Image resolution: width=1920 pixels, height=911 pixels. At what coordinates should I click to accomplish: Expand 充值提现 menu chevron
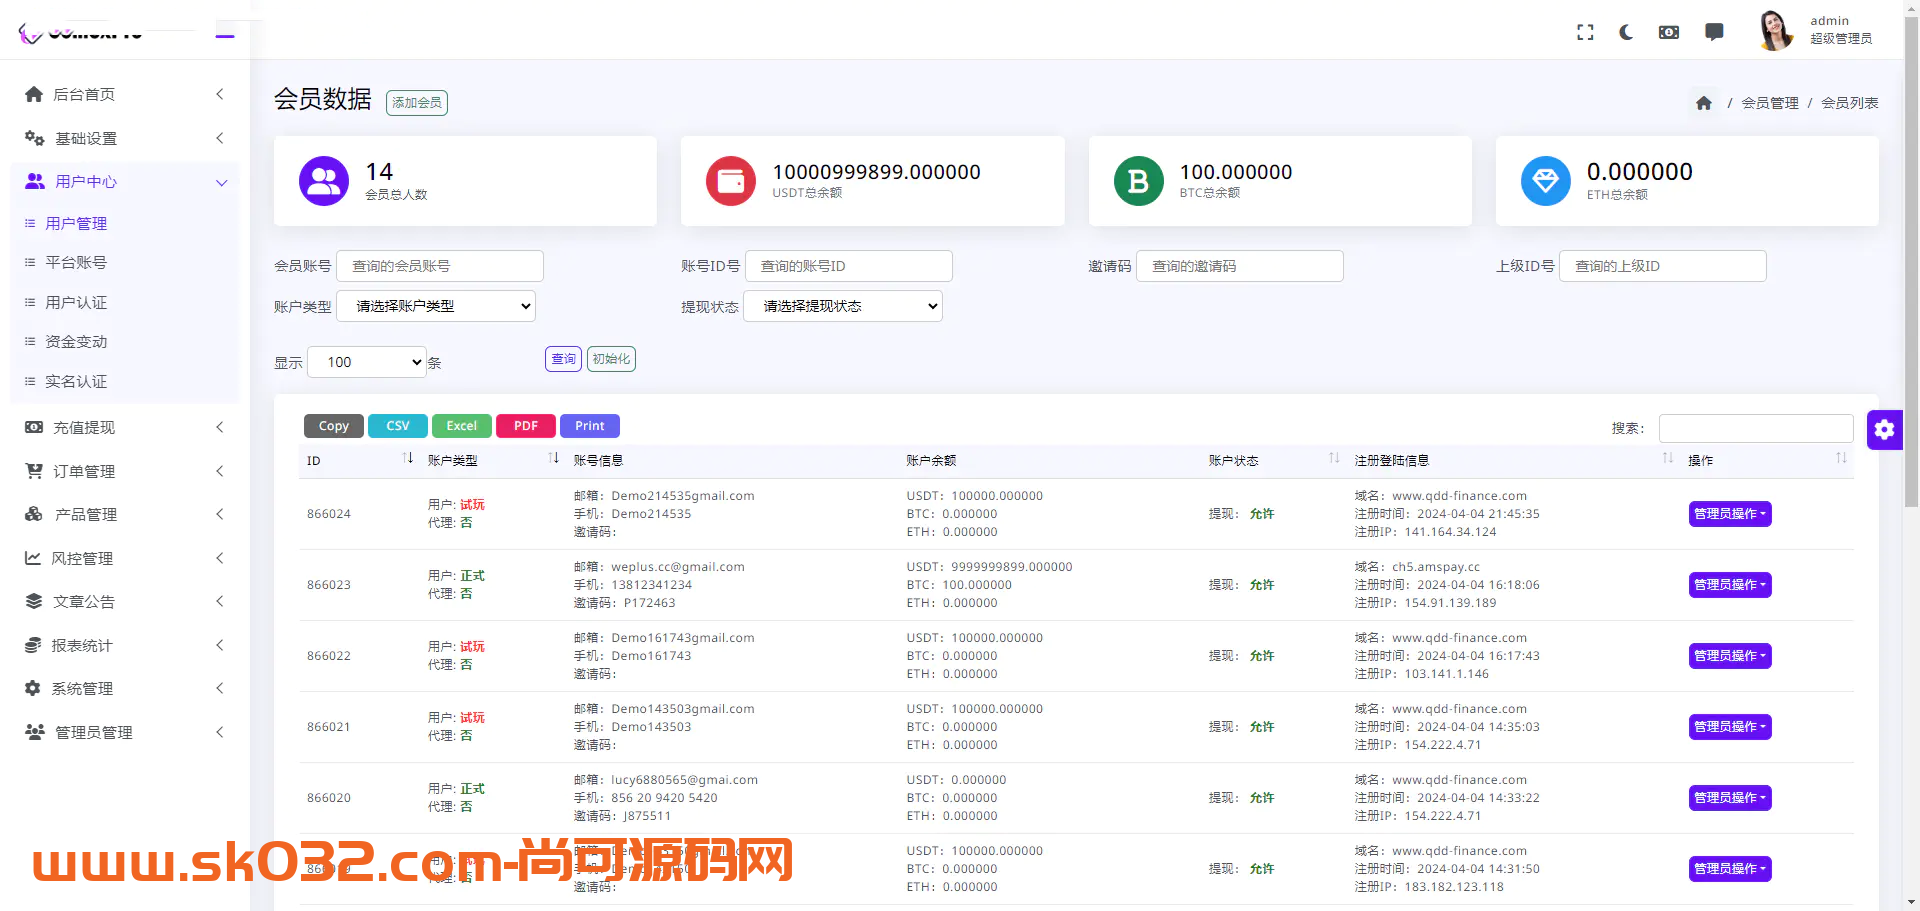pos(220,427)
